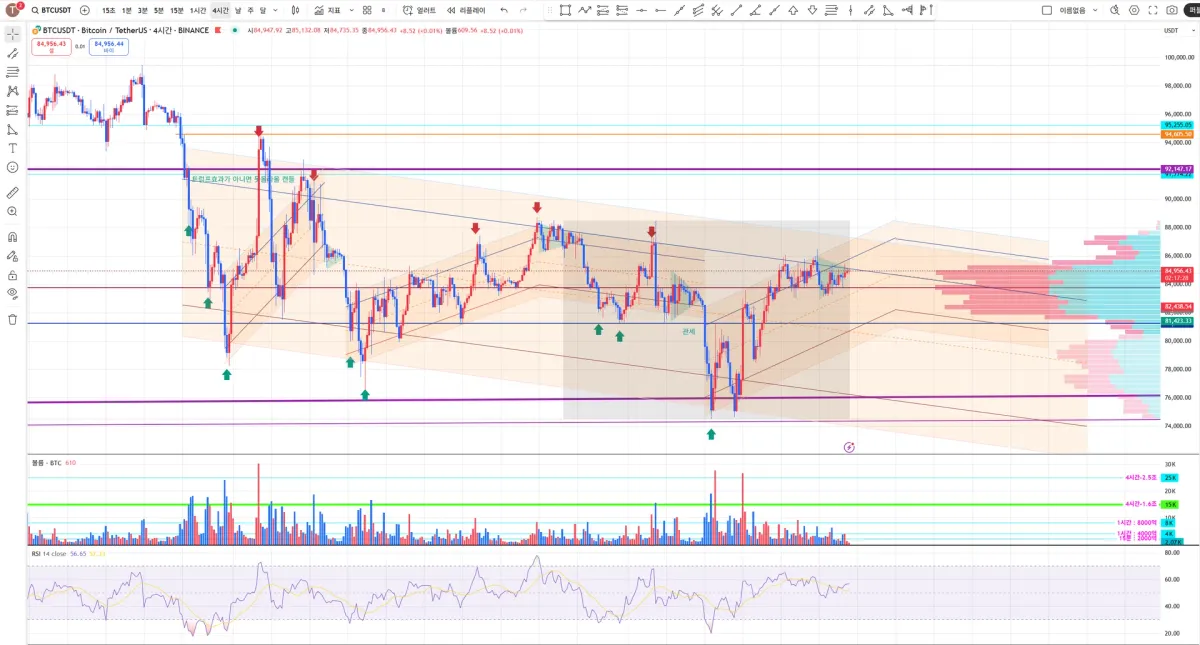
Task: Toggle hide all drawings eye icon
Action: pos(12,293)
